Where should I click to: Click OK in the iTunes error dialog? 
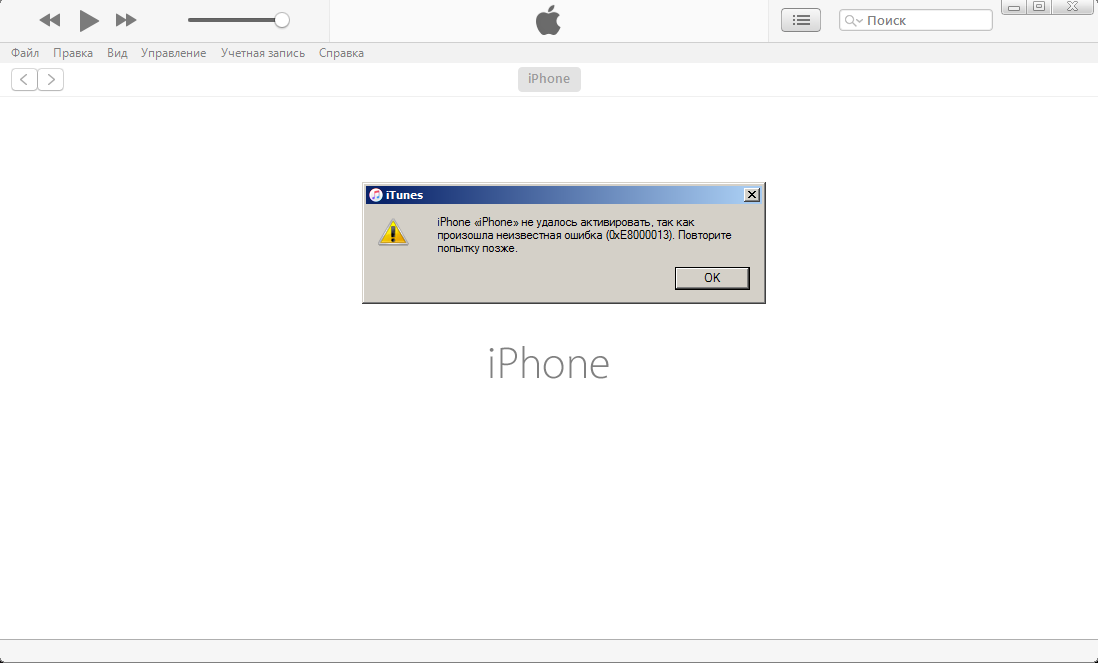(712, 278)
